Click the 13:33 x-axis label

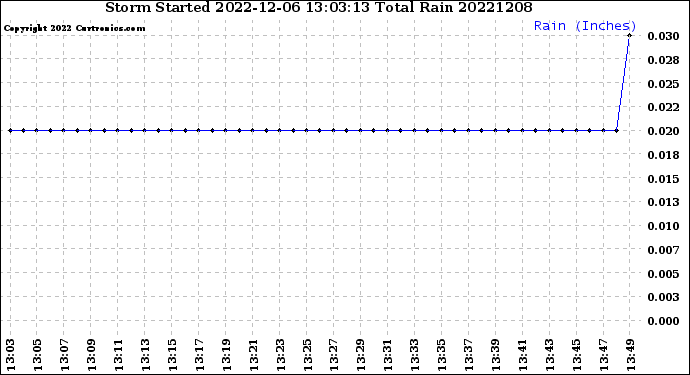point(415,355)
